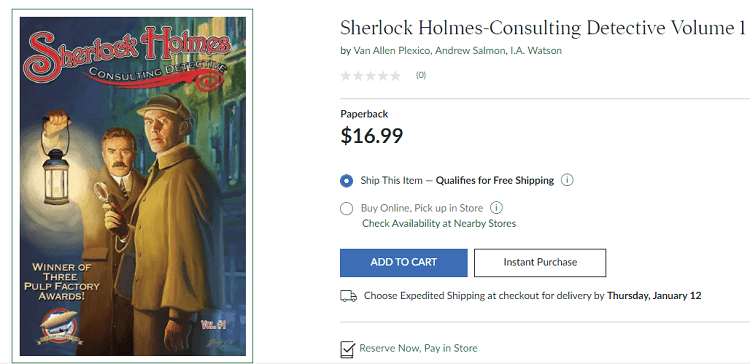Screen dimensions: 750x364
Task: Open the (0) reviews count
Action: click(421, 75)
